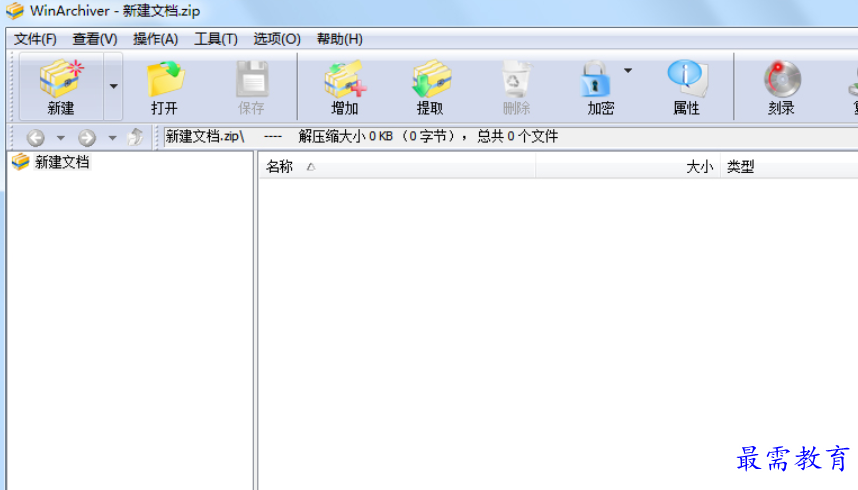The image size is (858, 490).
Task: Open the 工具(T) menu
Action: [x=216, y=39]
